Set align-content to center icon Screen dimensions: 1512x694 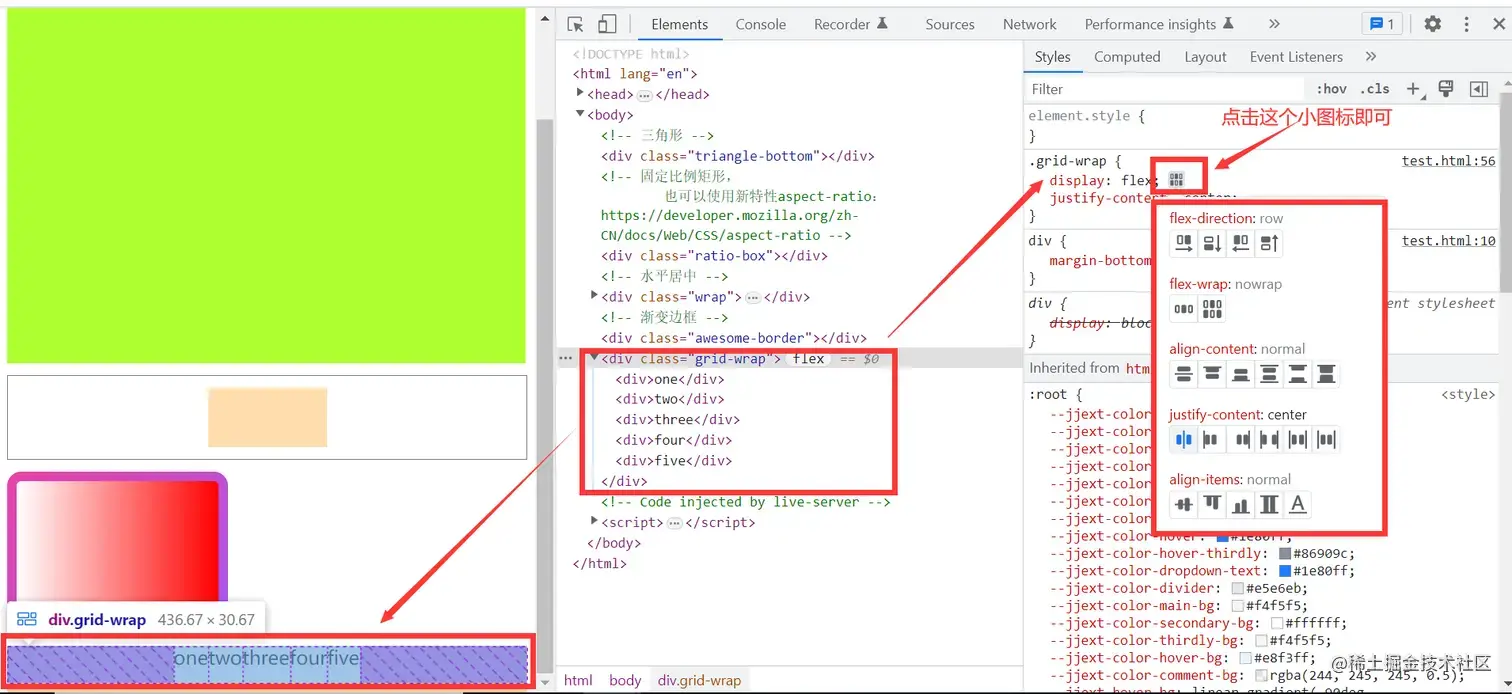(x=1184, y=374)
